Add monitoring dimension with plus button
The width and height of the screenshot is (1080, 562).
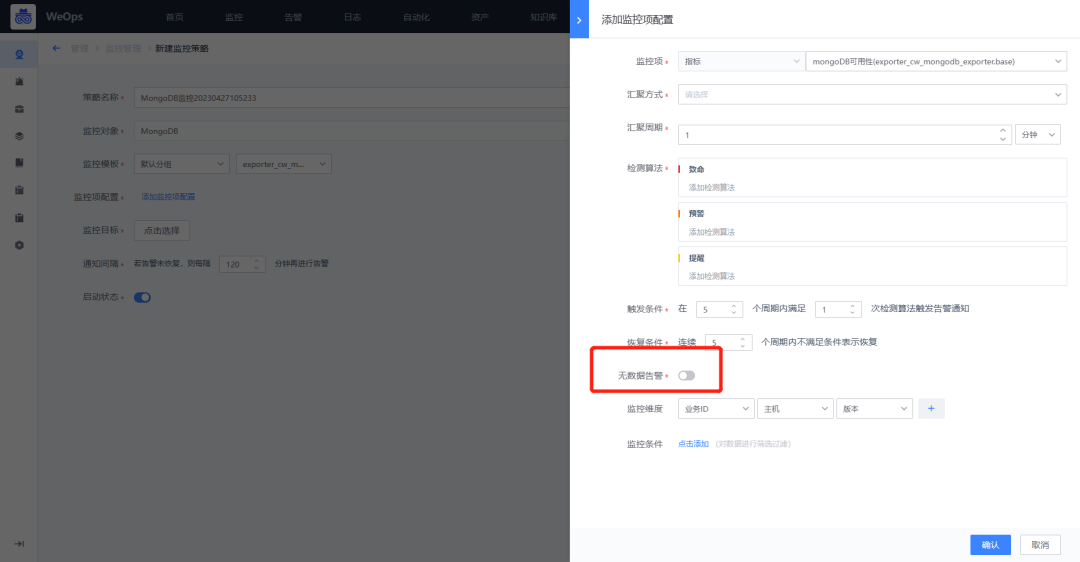point(931,408)
